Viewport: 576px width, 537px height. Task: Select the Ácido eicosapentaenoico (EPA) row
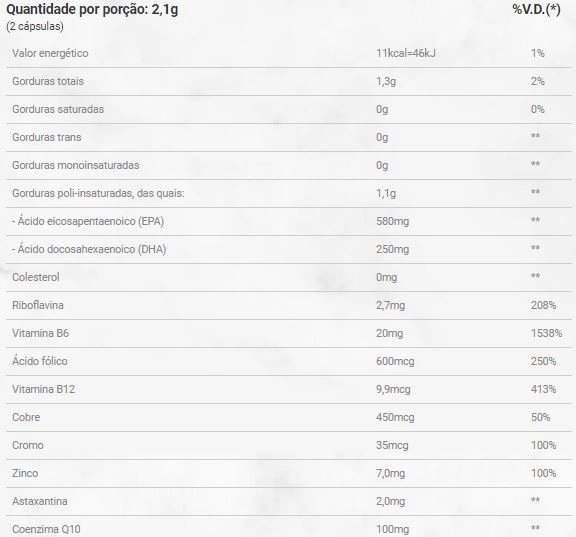289,221
